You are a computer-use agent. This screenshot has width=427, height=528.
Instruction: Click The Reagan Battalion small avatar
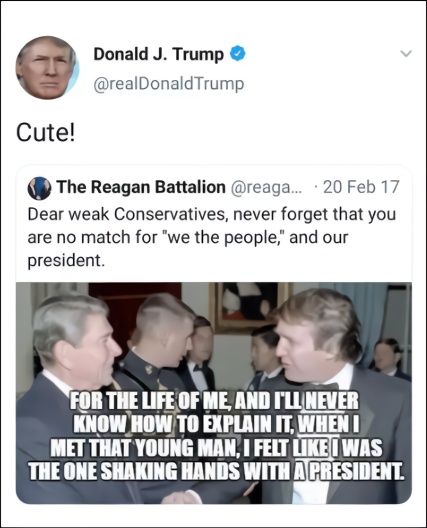(x=39, y=188)
